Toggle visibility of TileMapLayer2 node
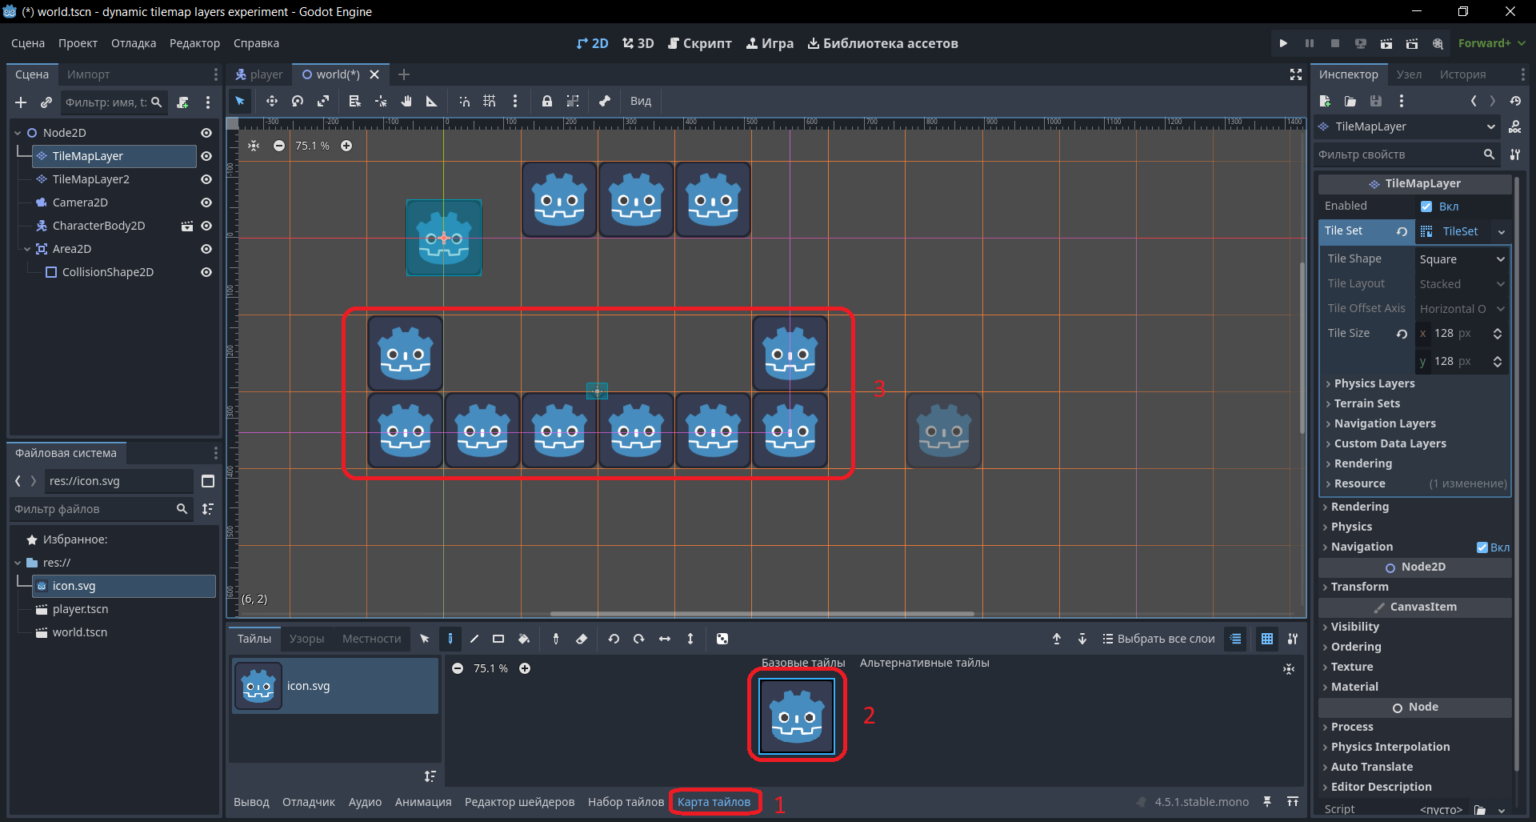 206,180
